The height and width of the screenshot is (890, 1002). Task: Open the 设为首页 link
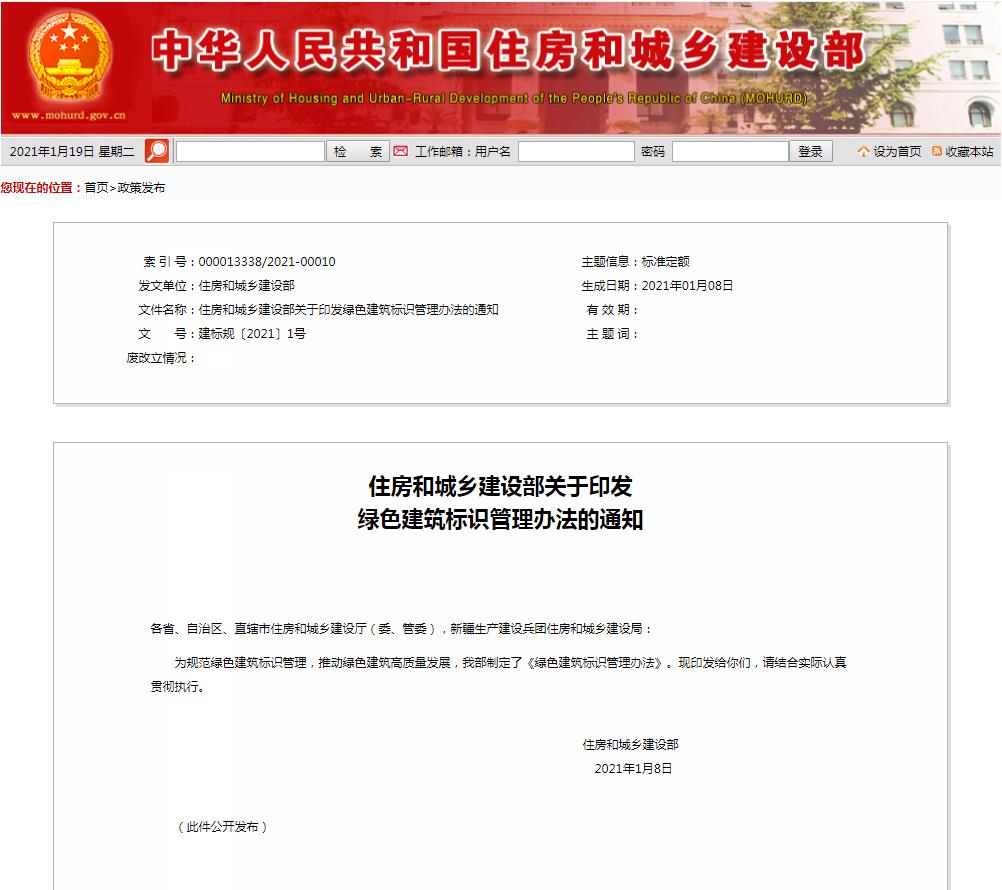coord(897,151)
